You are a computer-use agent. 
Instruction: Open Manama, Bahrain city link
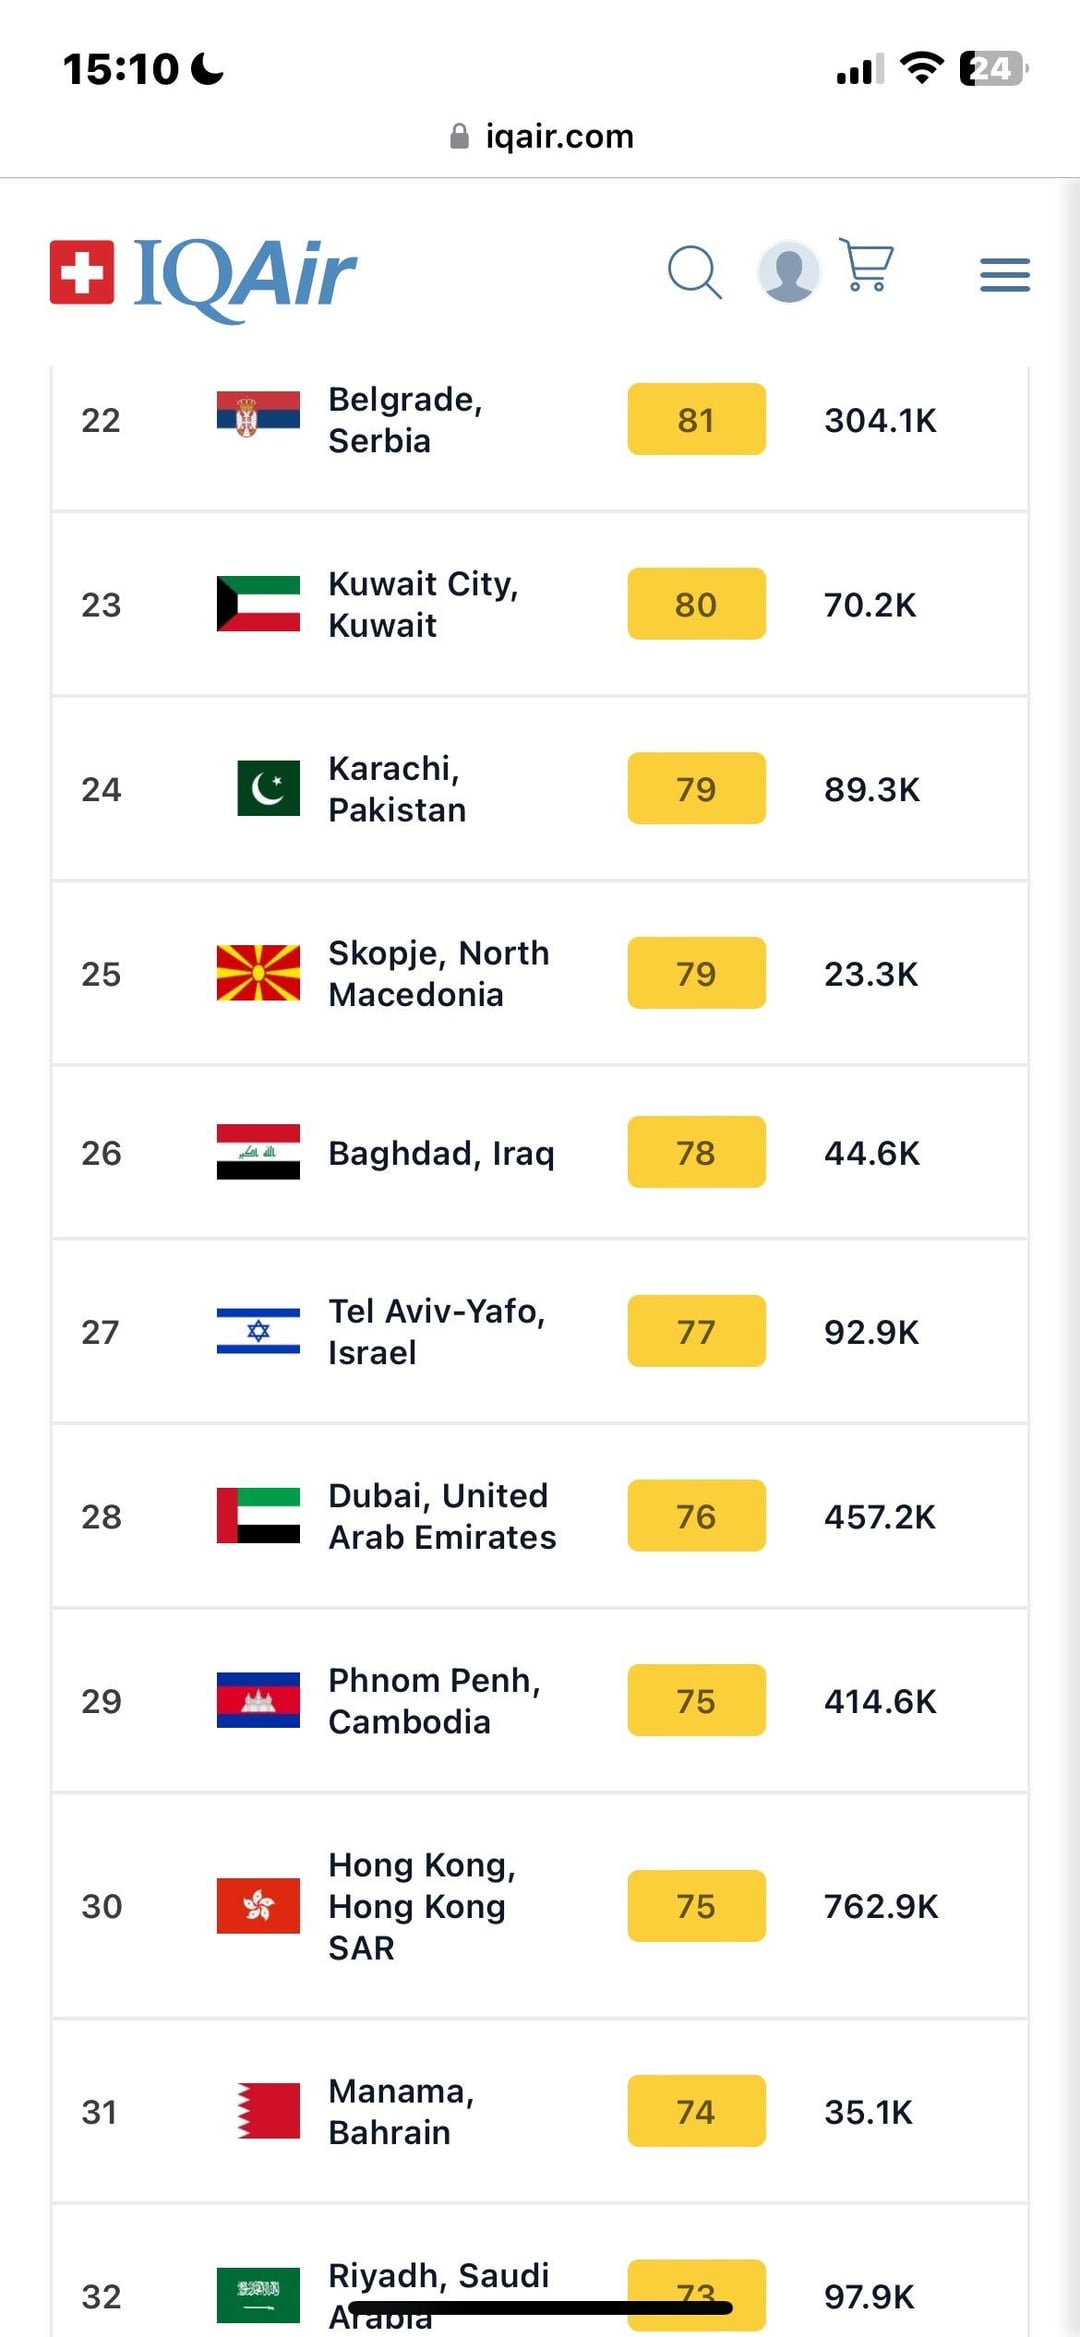pos(401,2111)
